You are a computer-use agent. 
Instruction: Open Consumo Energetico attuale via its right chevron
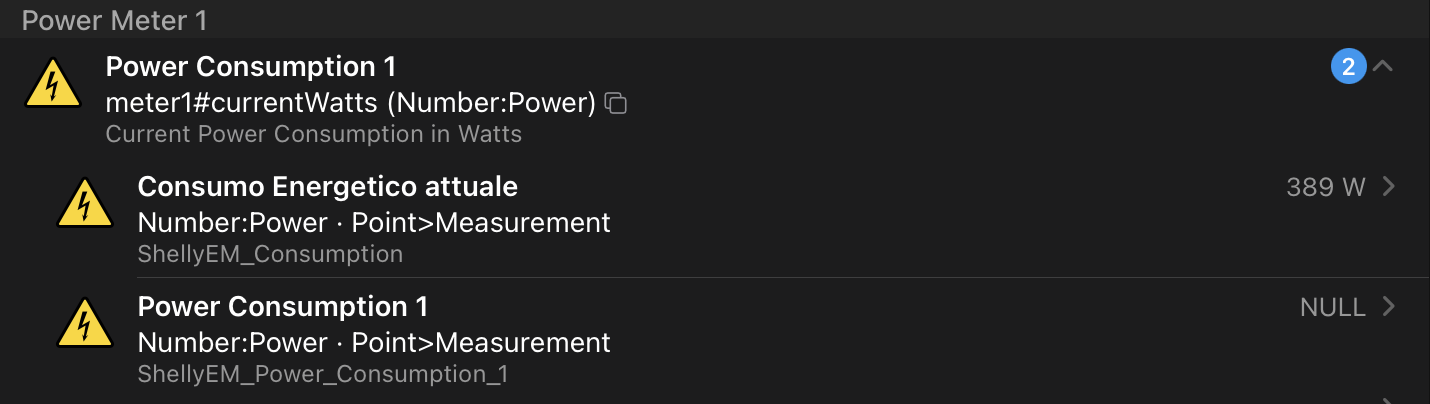1388,187
